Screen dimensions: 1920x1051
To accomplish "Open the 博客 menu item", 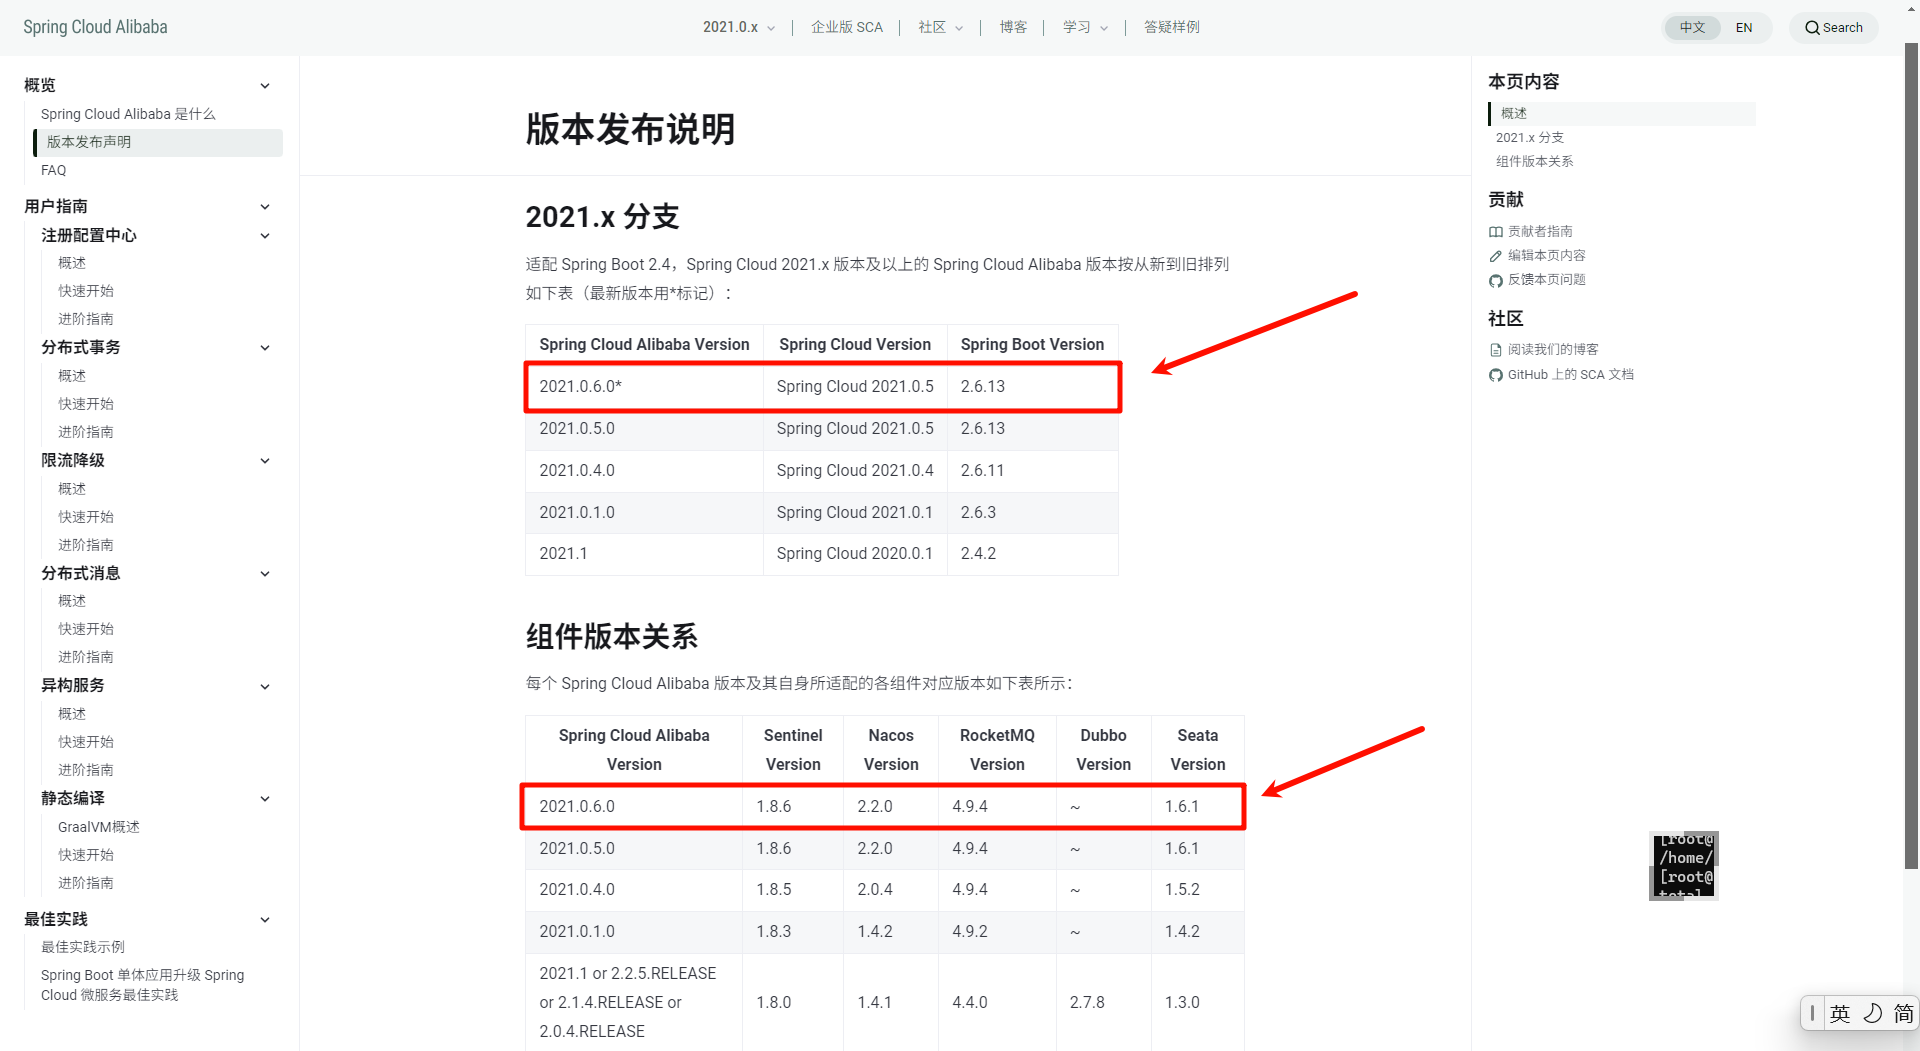I will point(1013,27).
